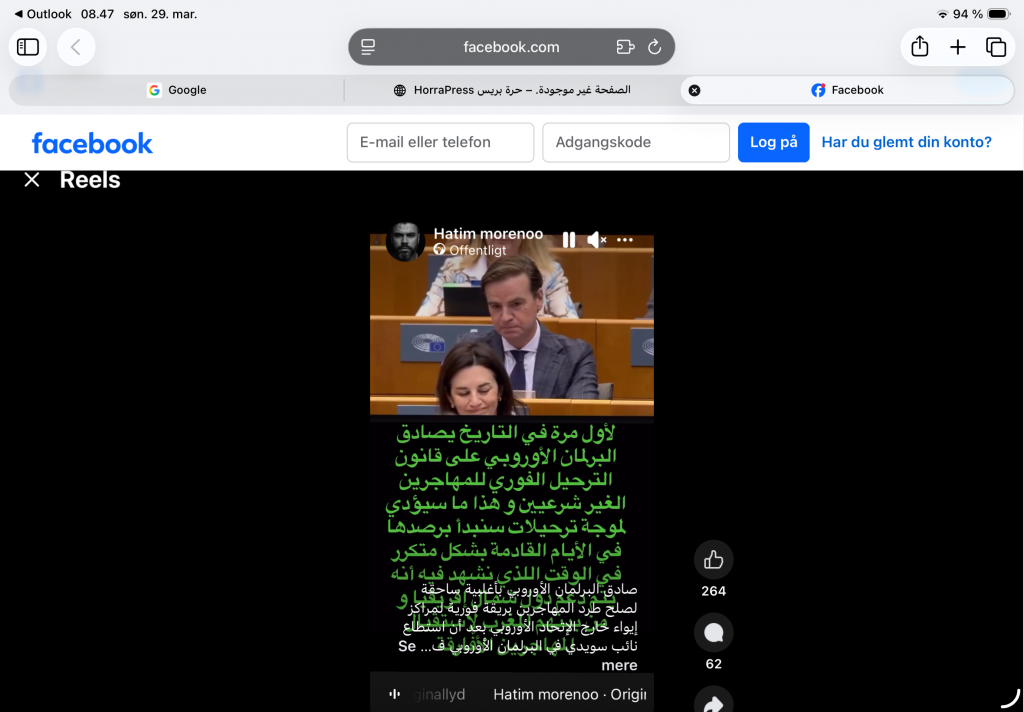Share the reel with arrow icon

point(713,703)
